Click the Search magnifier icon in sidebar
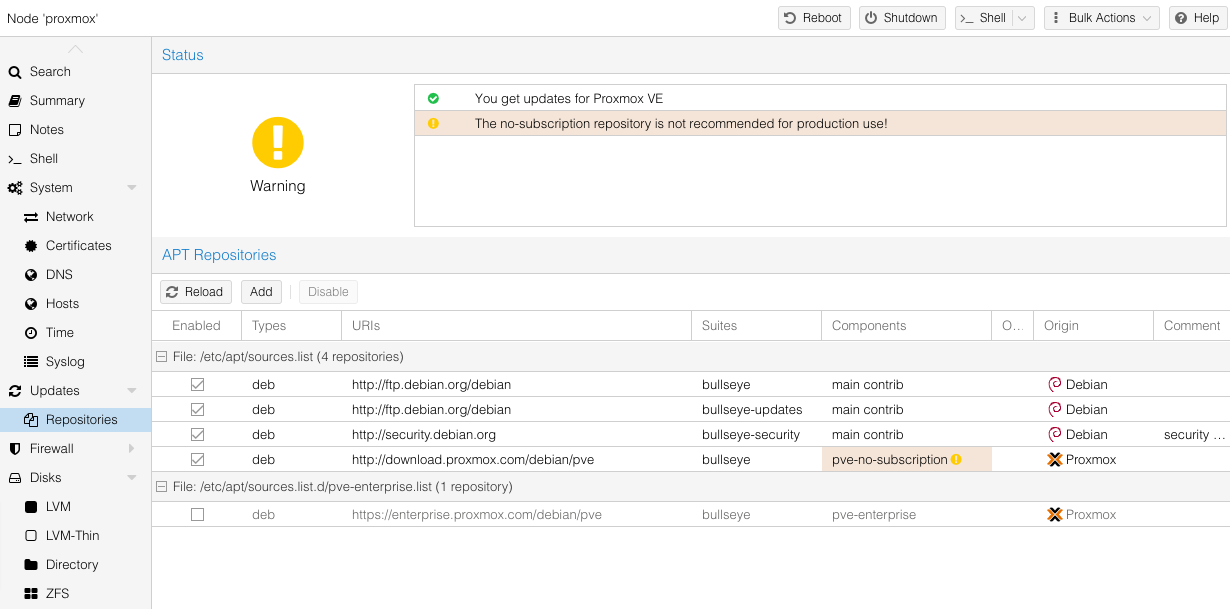 click(x=15, y=72)
